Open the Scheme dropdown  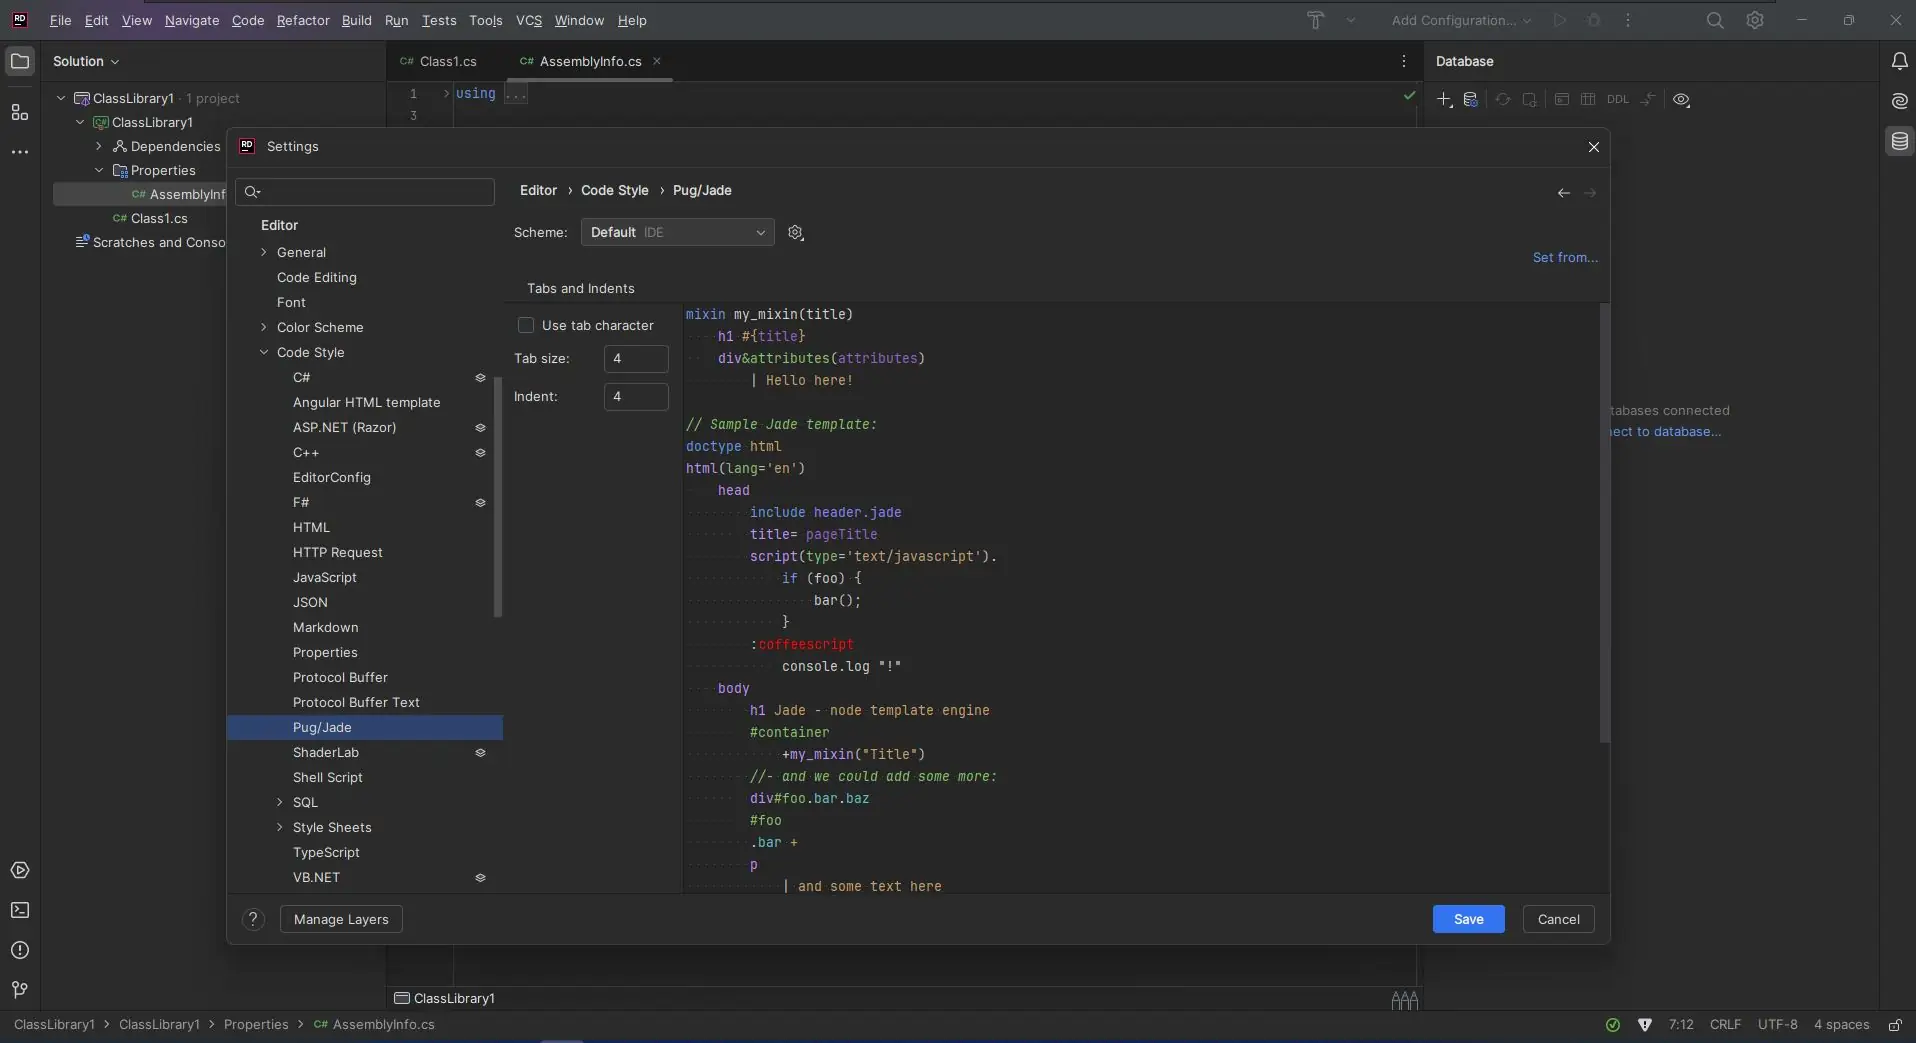[677, 233]
